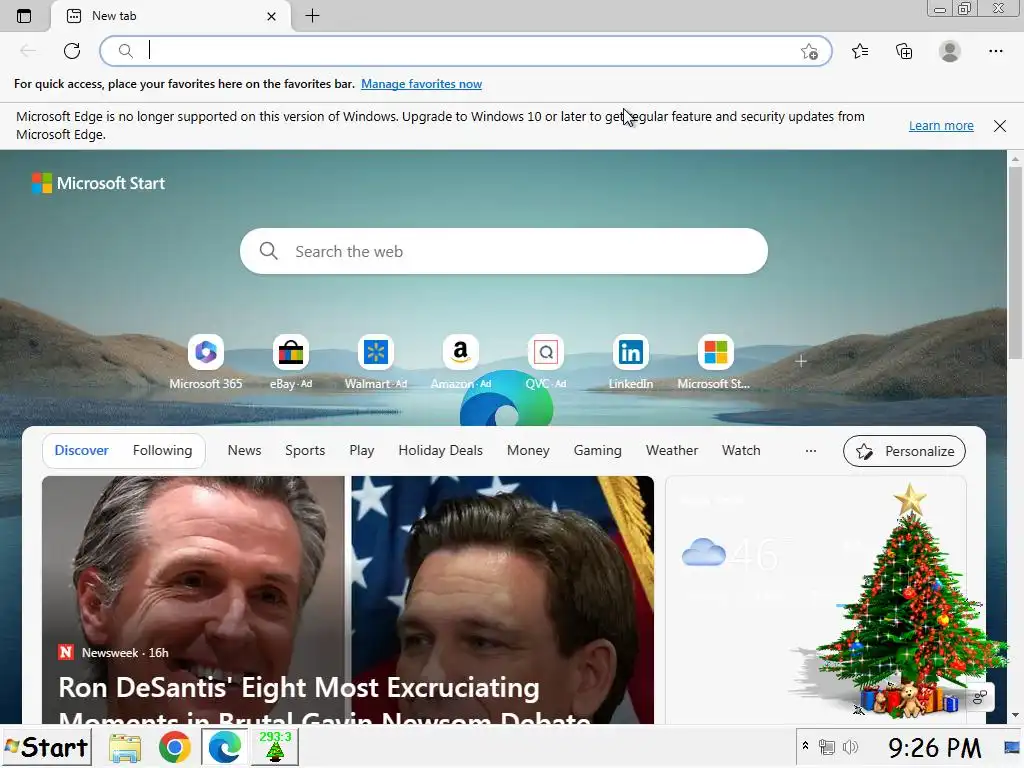This screenshot has height=768, width=1024.
Task: Open Settings and more ellipsis menu
Action: (x=995, y=51)
